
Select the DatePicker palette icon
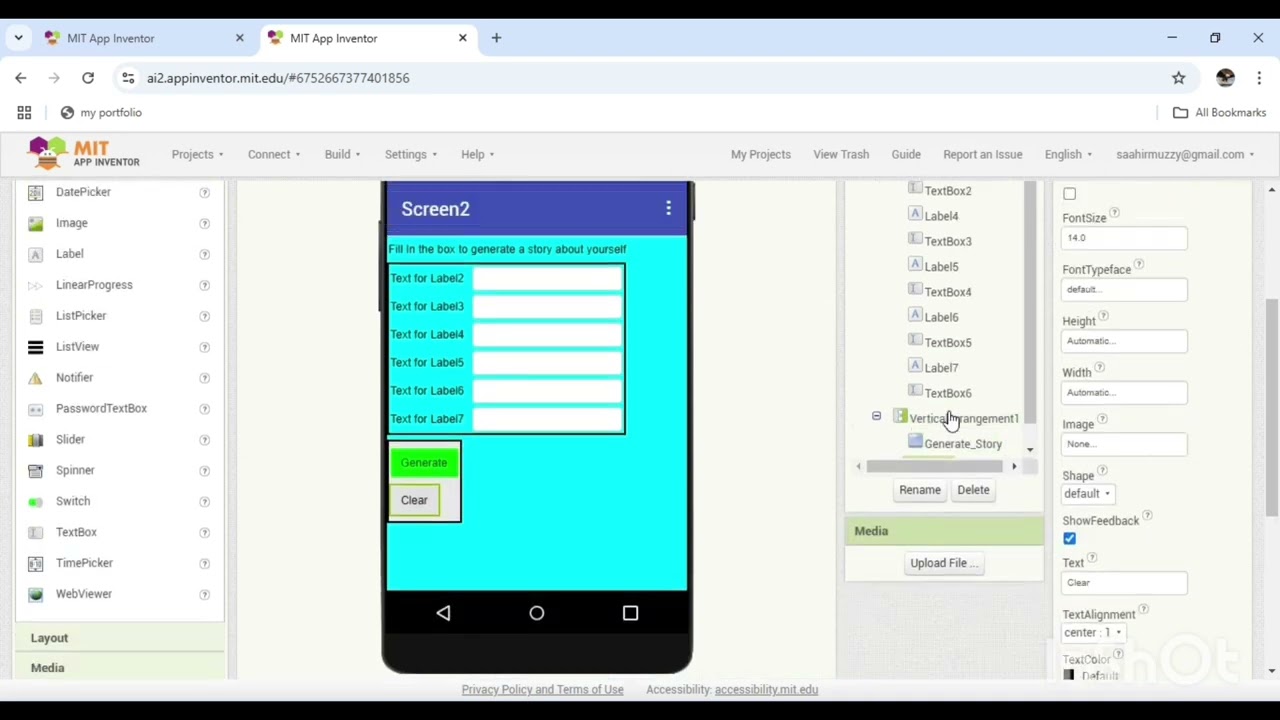pos(36,192)
